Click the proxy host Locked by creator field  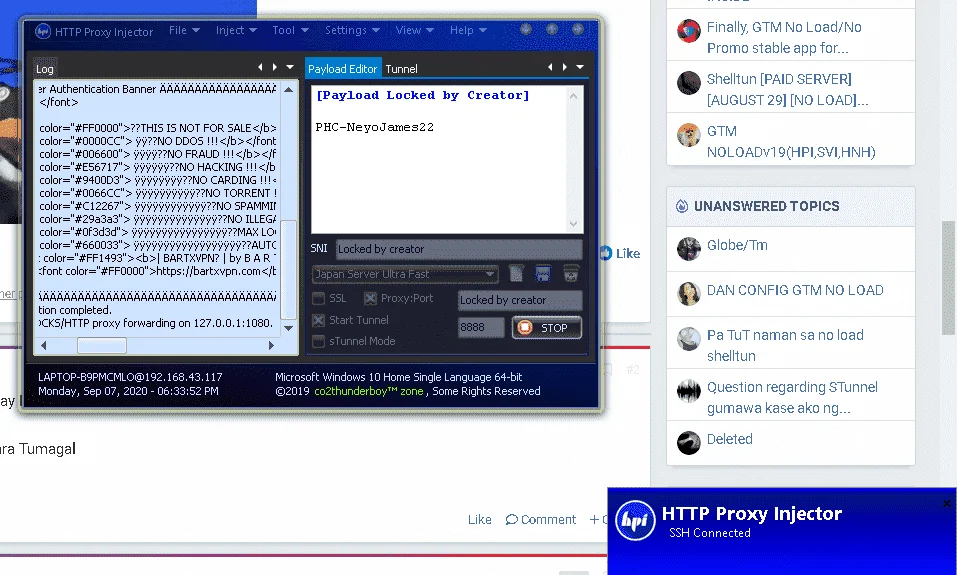pos(520,300)
